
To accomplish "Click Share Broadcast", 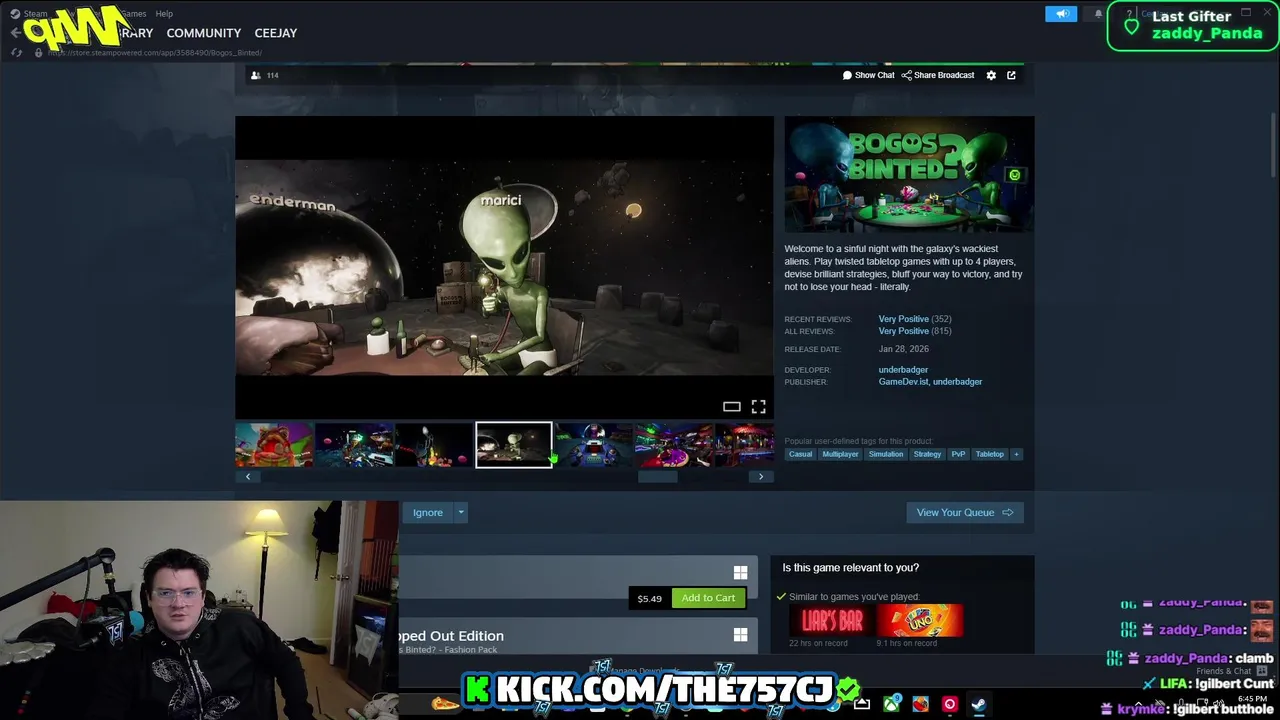I will point(938,75).
